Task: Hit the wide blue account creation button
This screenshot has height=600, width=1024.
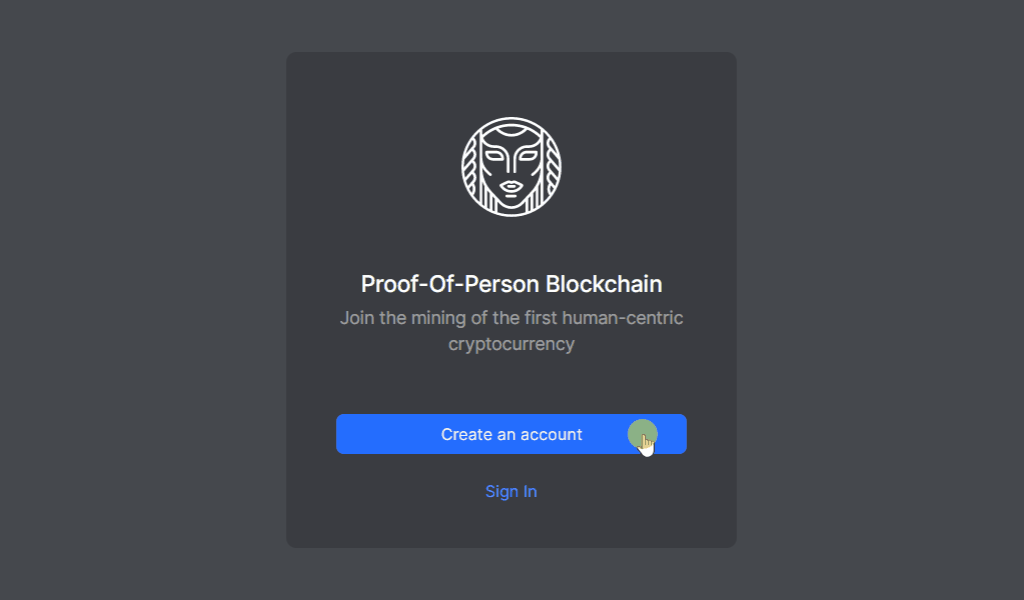Action: (x=511, y=434)
